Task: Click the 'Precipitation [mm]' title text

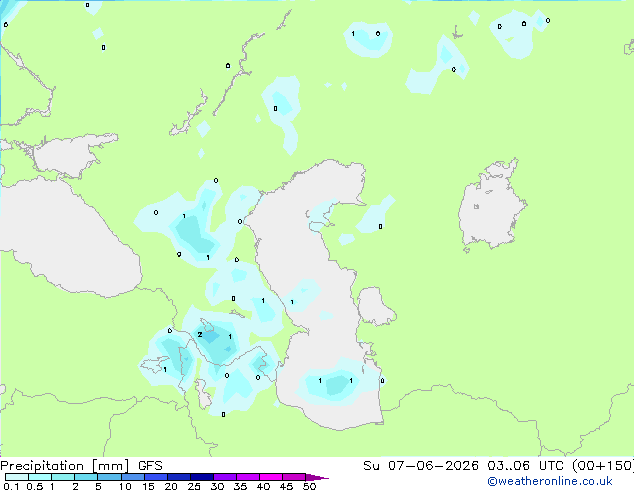Action: [x=65, y=466]
